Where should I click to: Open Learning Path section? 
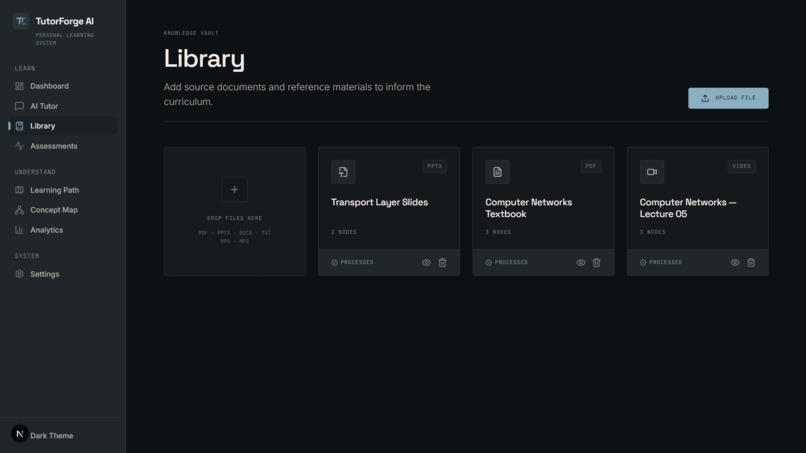(62, 190)
